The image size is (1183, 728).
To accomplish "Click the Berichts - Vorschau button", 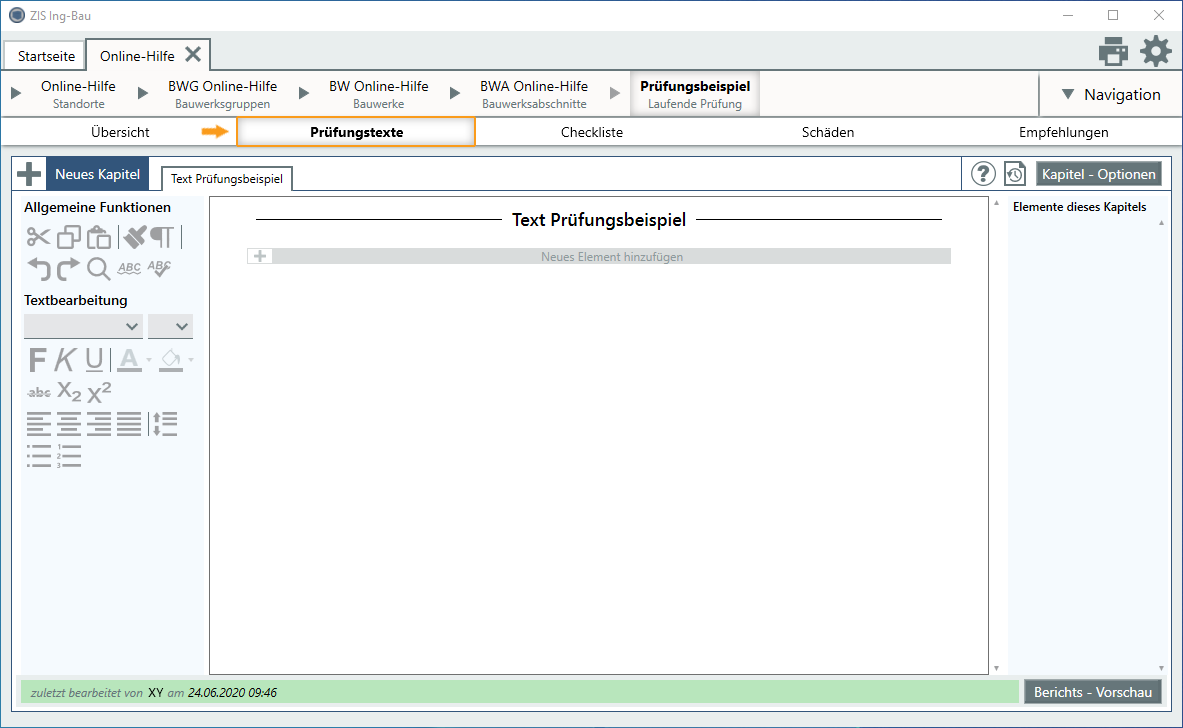I will pos(1093,692).
